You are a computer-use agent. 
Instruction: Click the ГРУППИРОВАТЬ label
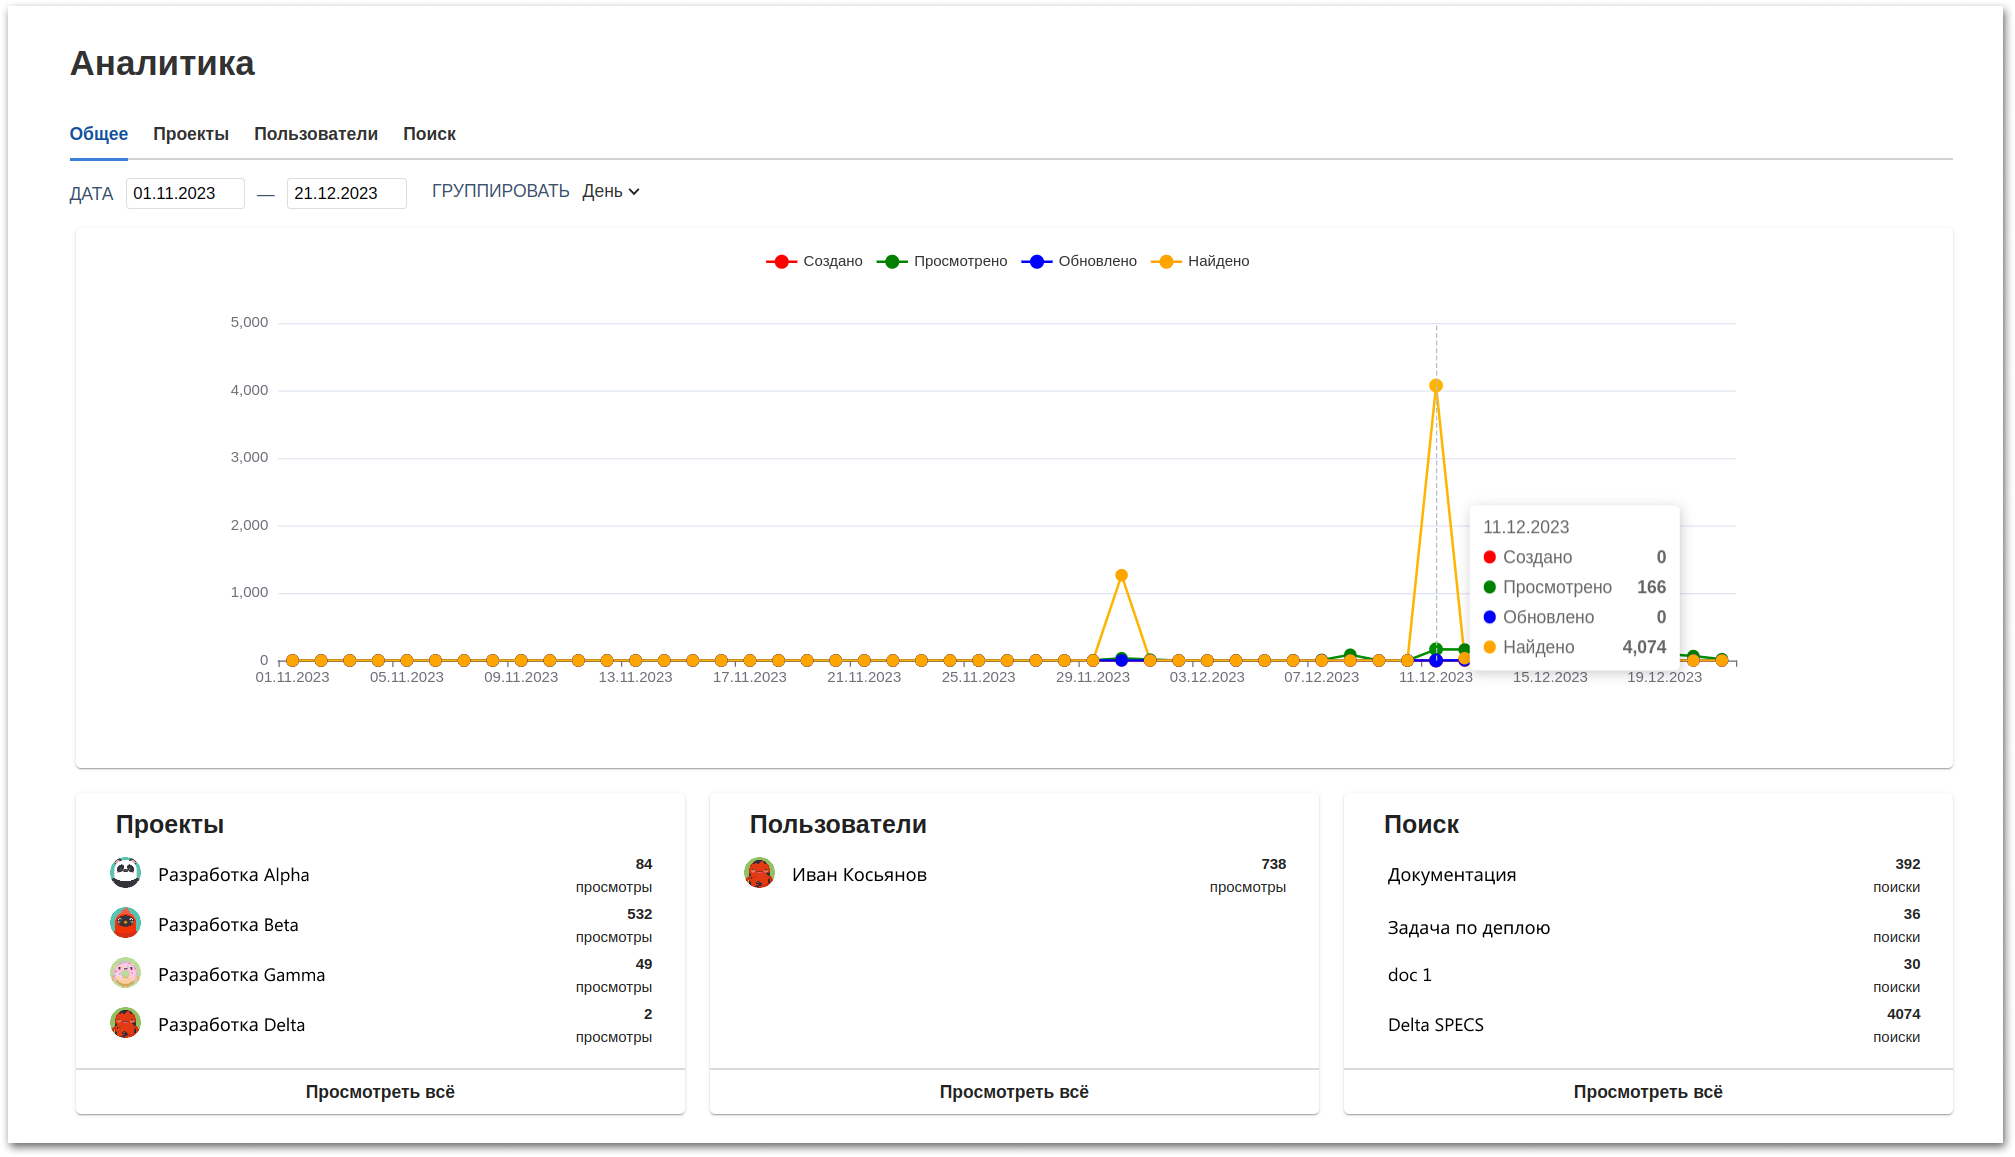click(500, 191)
